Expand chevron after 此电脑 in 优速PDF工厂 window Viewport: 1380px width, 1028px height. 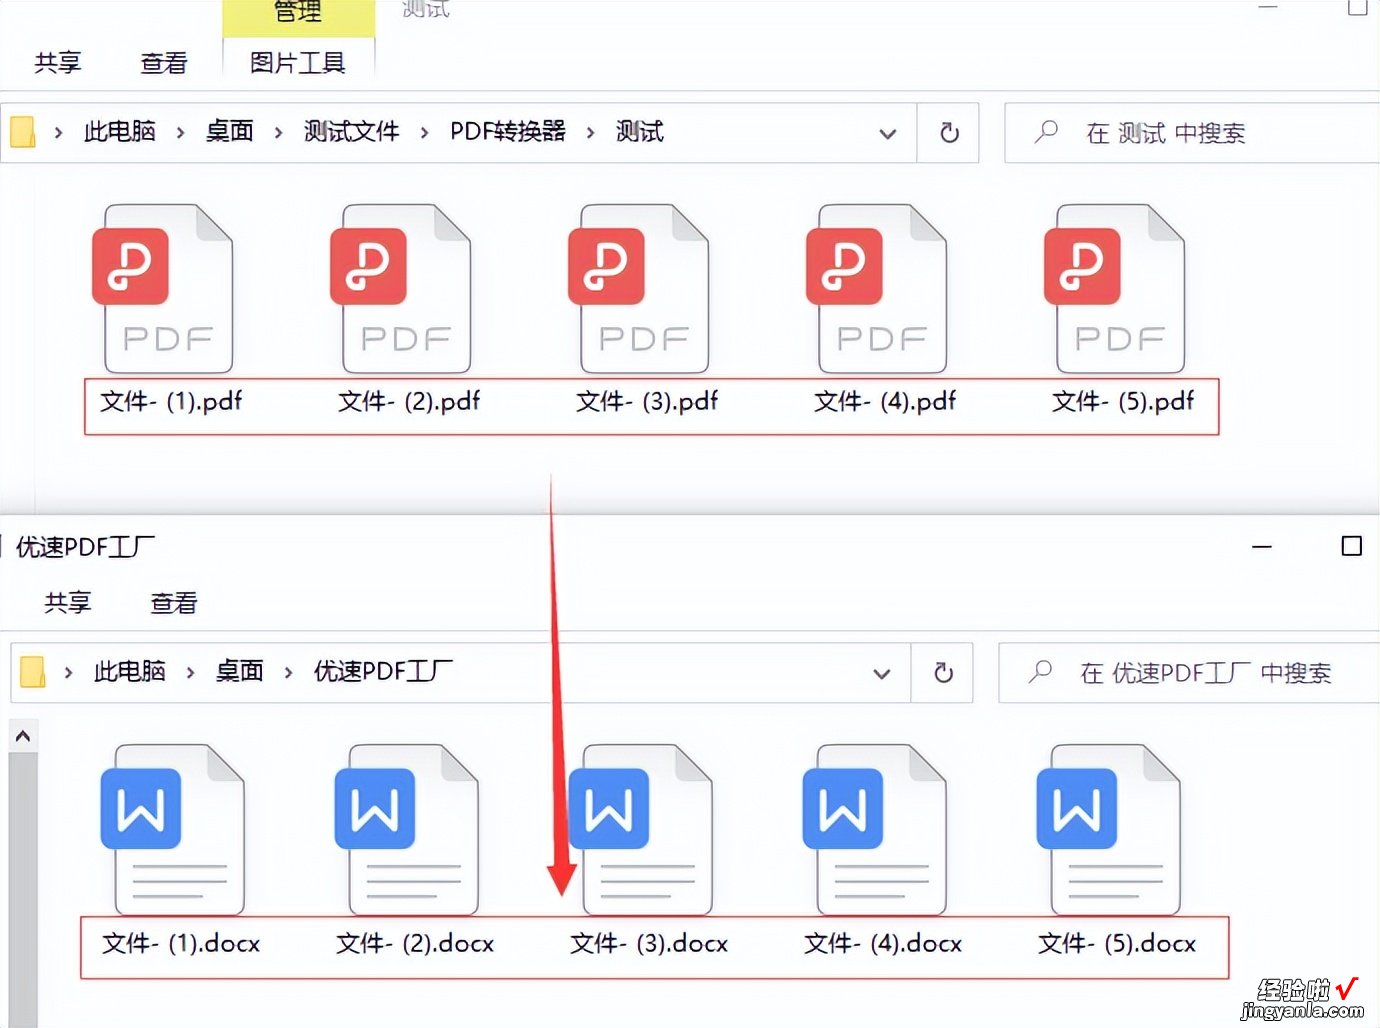tap(190, 672)
